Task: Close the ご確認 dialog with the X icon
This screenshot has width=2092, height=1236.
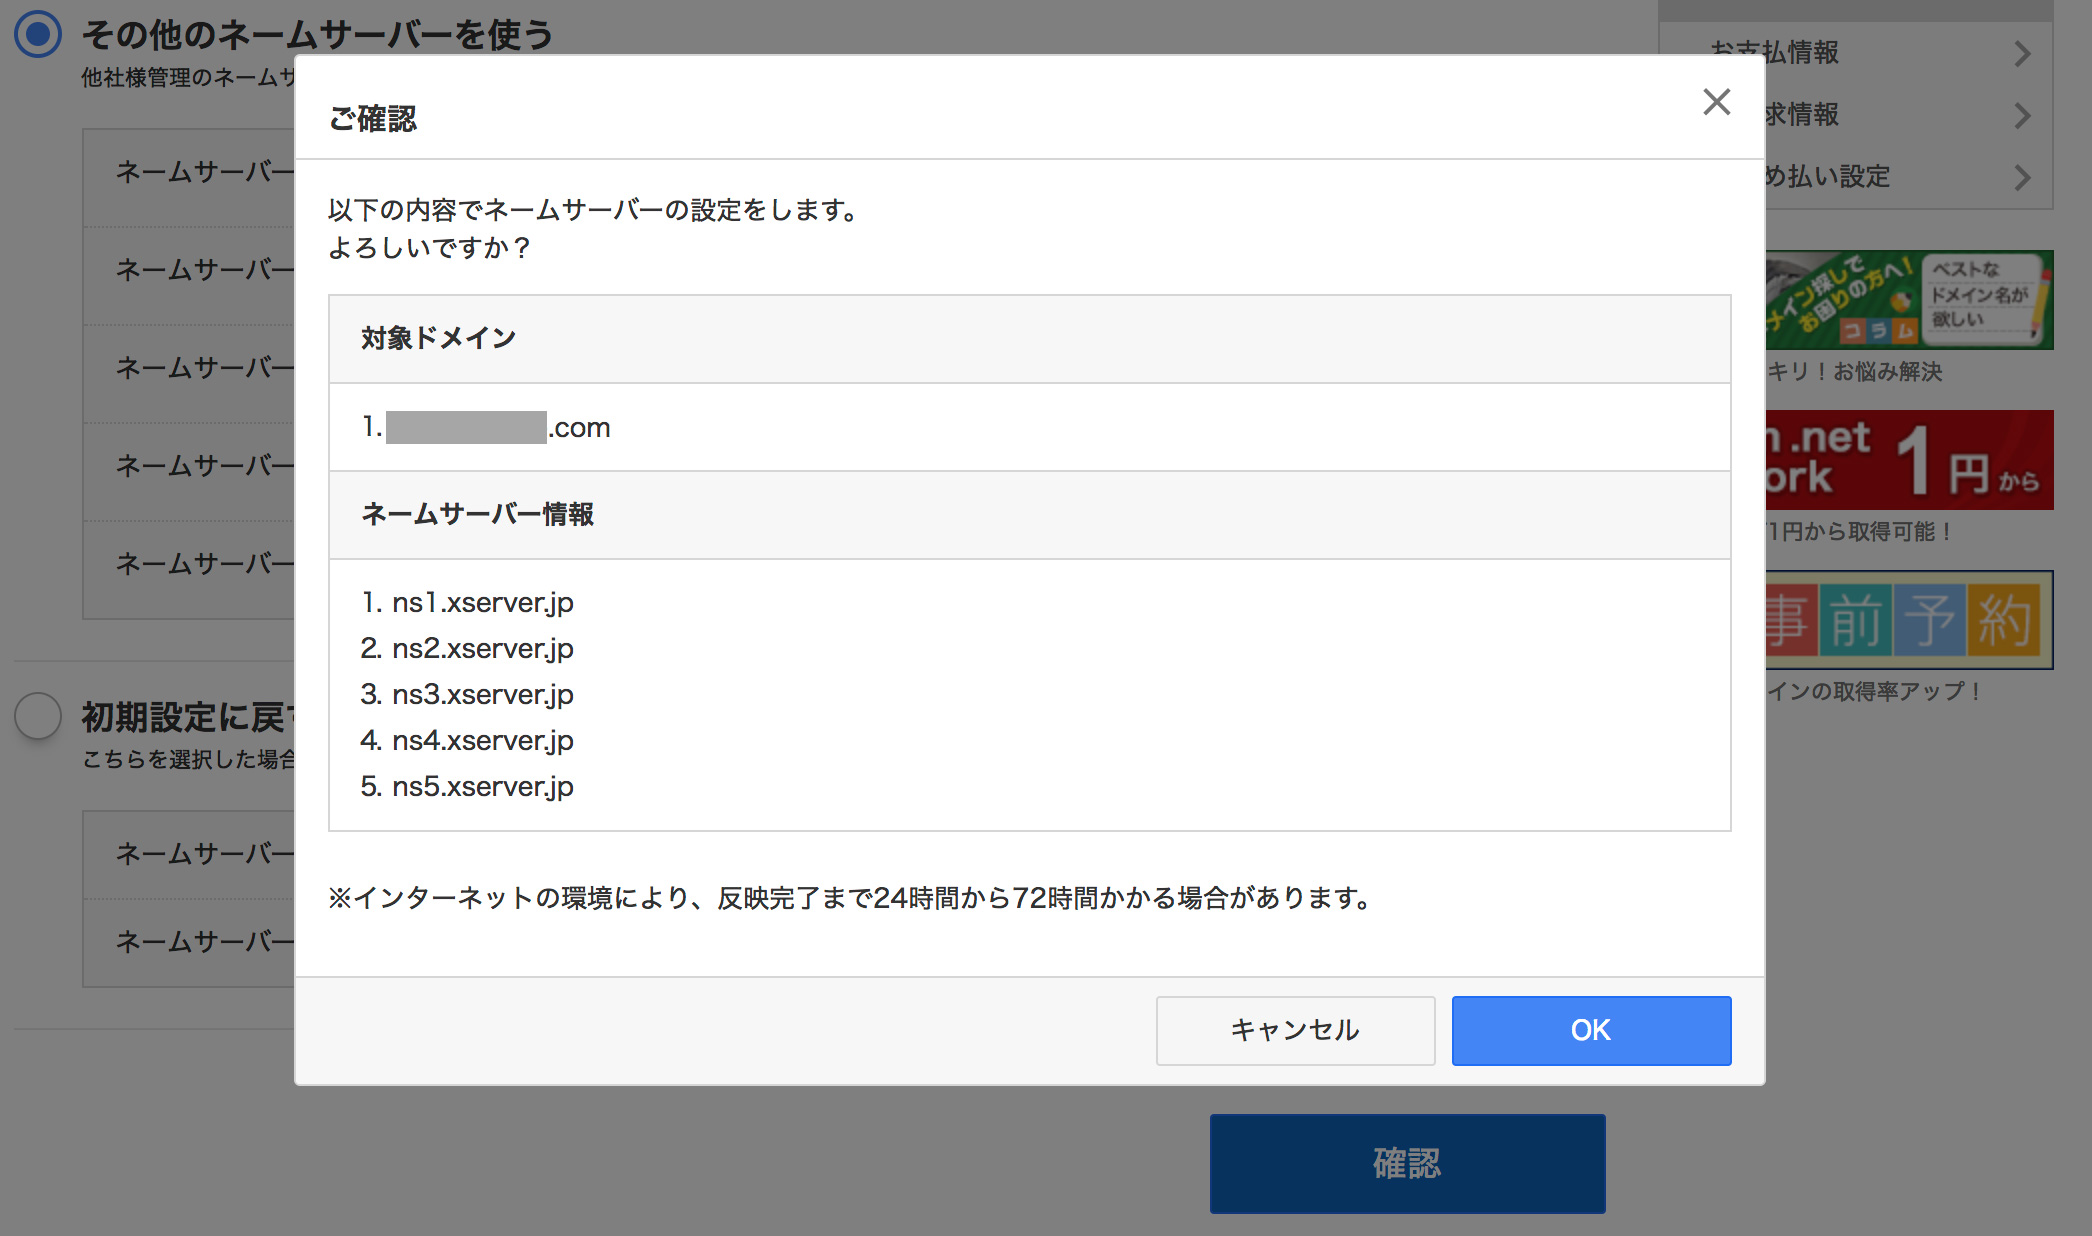Action: [x=1717, y=101]
